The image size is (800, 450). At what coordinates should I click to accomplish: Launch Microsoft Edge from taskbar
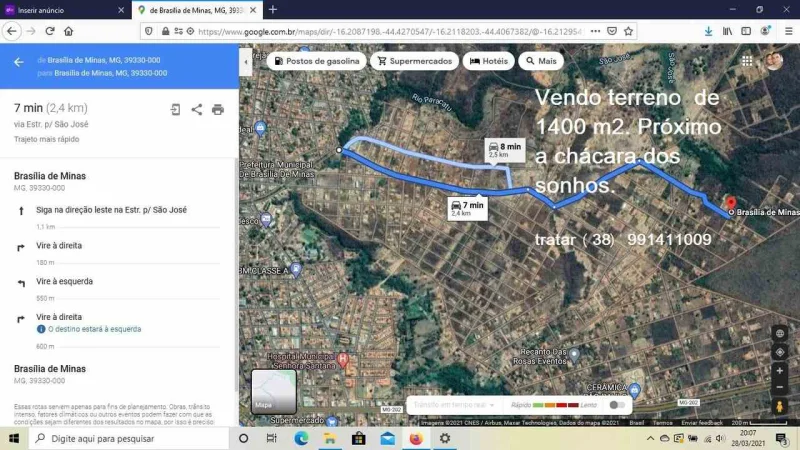(301, 438)
